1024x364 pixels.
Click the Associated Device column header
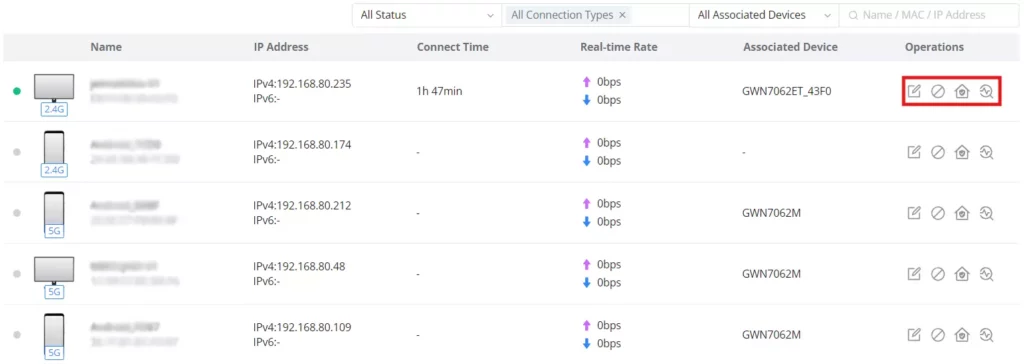tap(790, 47)
